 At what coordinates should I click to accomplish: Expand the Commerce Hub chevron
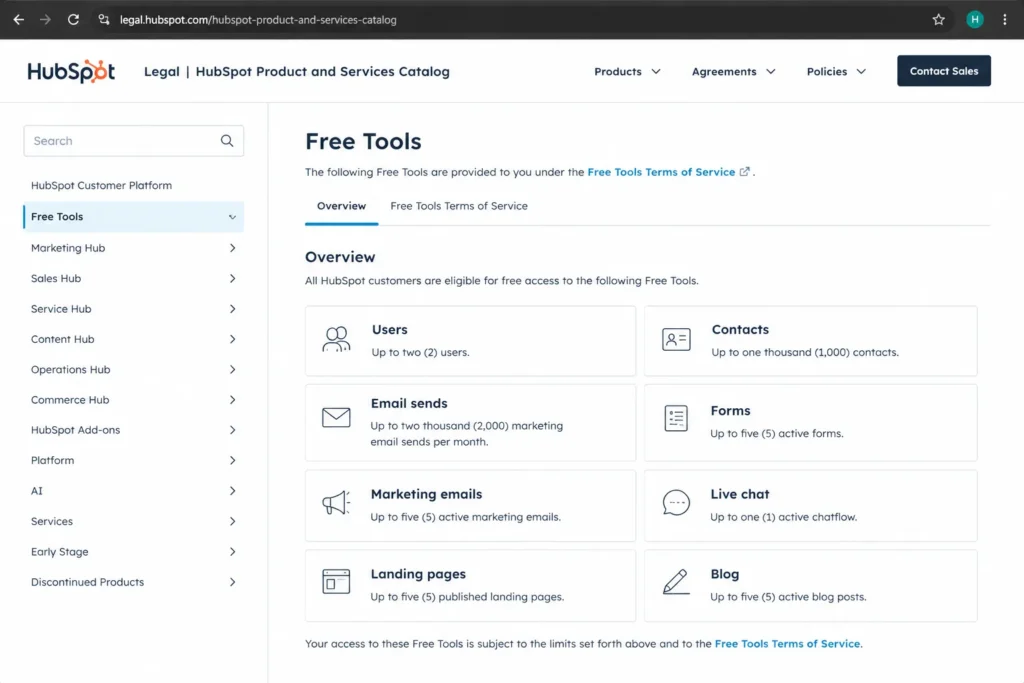[x=232, y=400]
